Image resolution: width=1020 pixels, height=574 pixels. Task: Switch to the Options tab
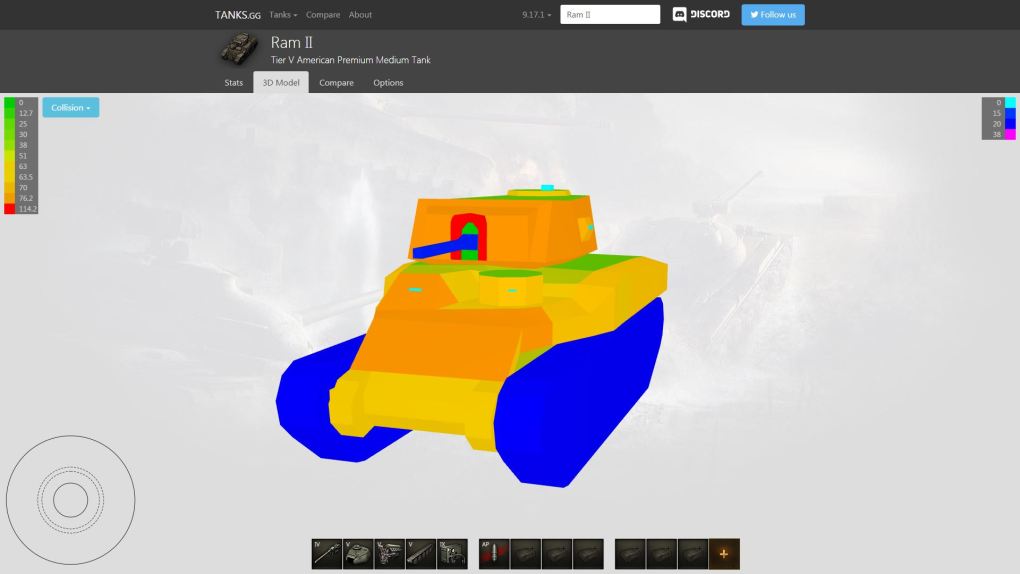[388, 83]
